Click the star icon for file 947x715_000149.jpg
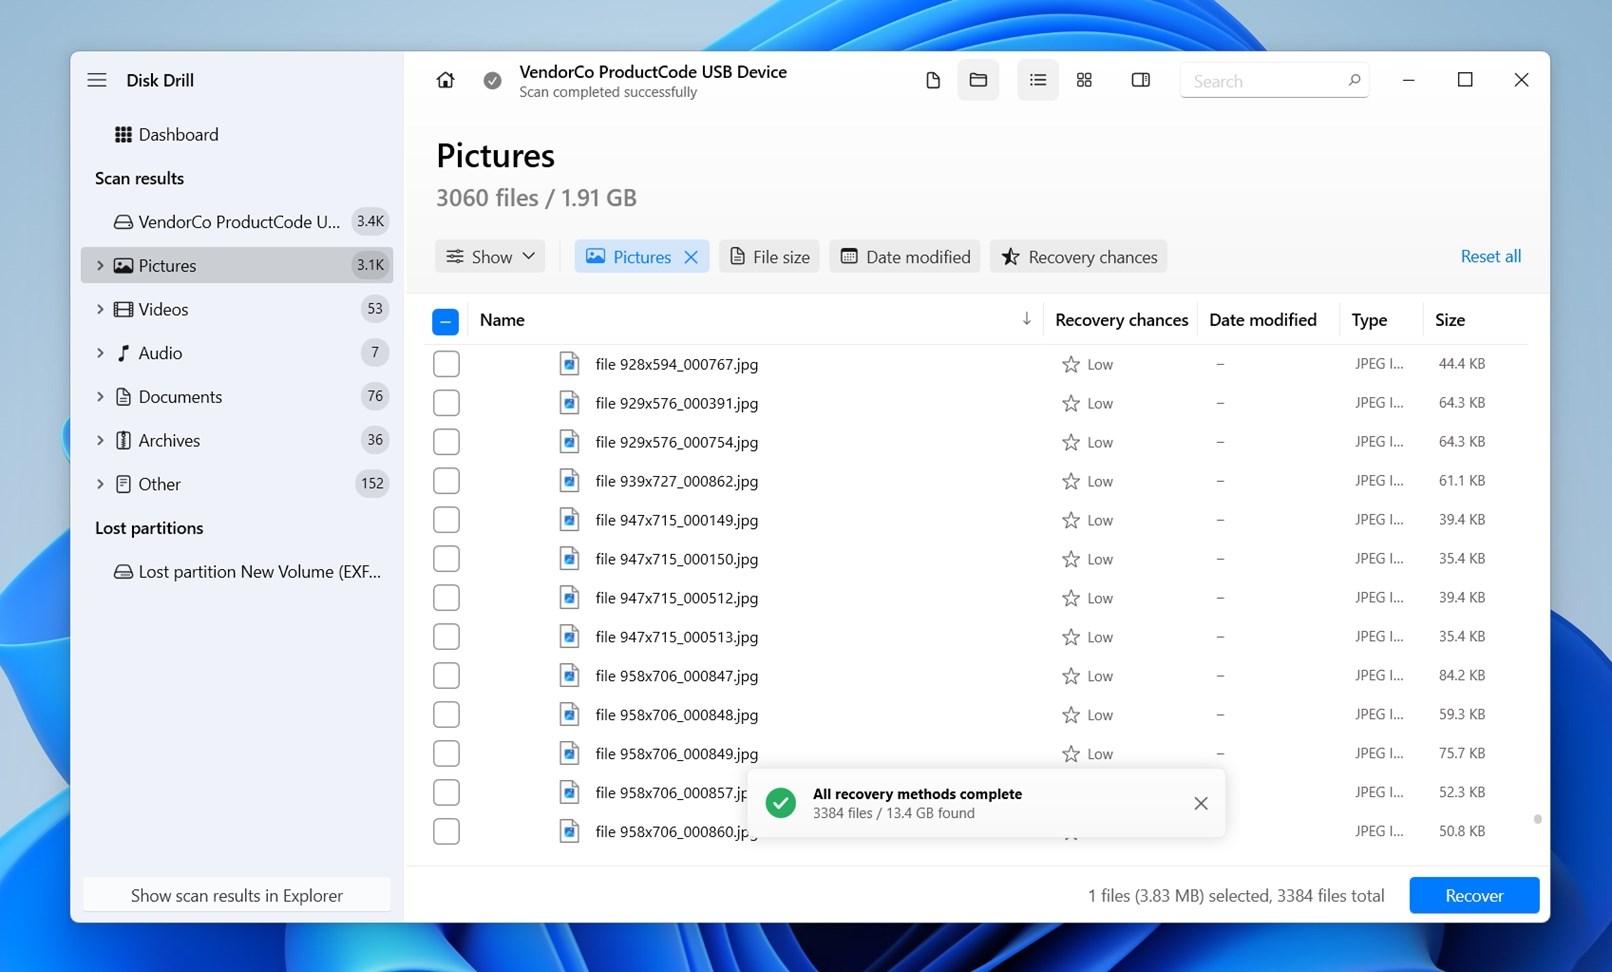This screenshot has height=972, width=1612. click(x=1070, y=520)
